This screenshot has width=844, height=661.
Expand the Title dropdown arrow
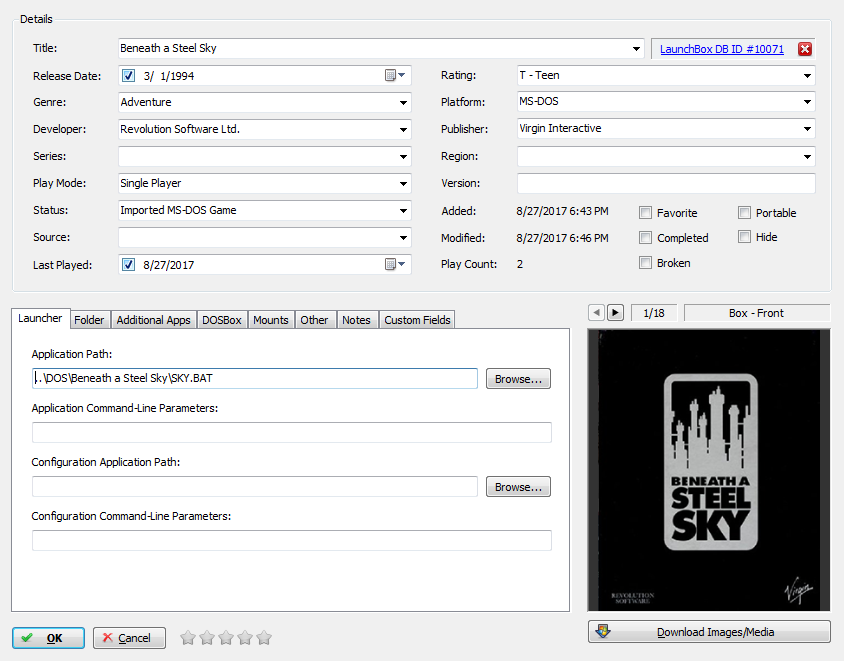click(636, 48)
